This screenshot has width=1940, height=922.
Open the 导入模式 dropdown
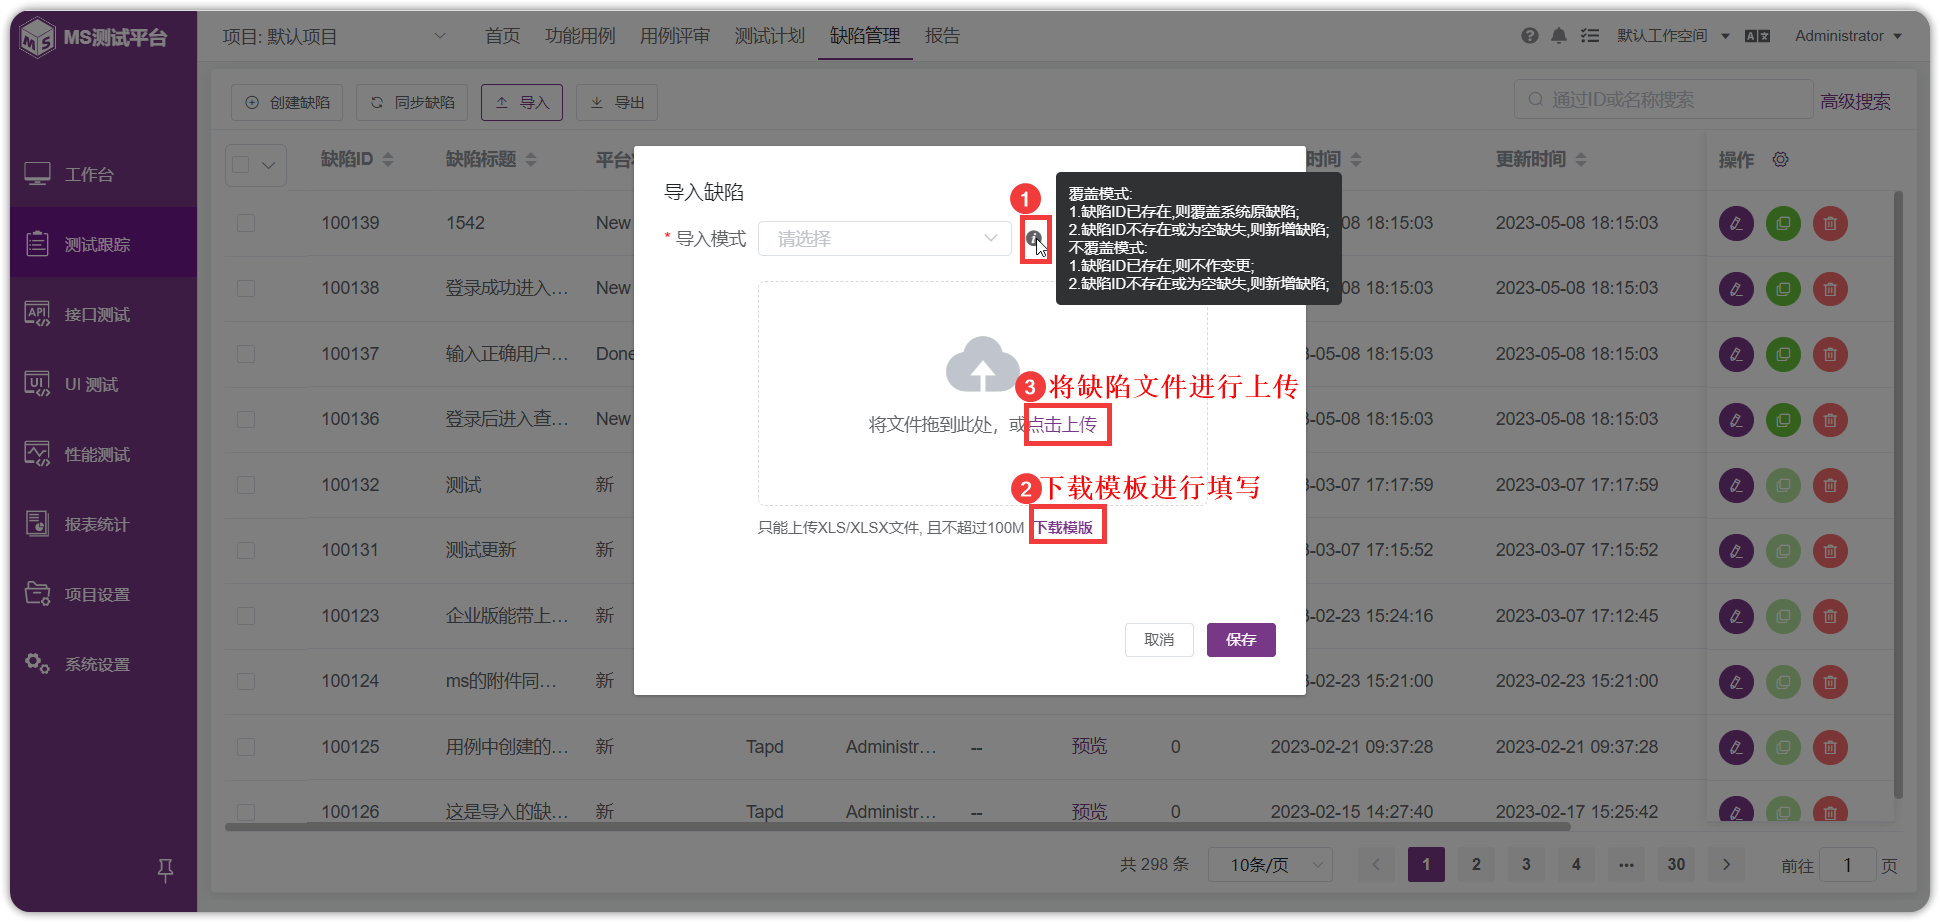885,238
